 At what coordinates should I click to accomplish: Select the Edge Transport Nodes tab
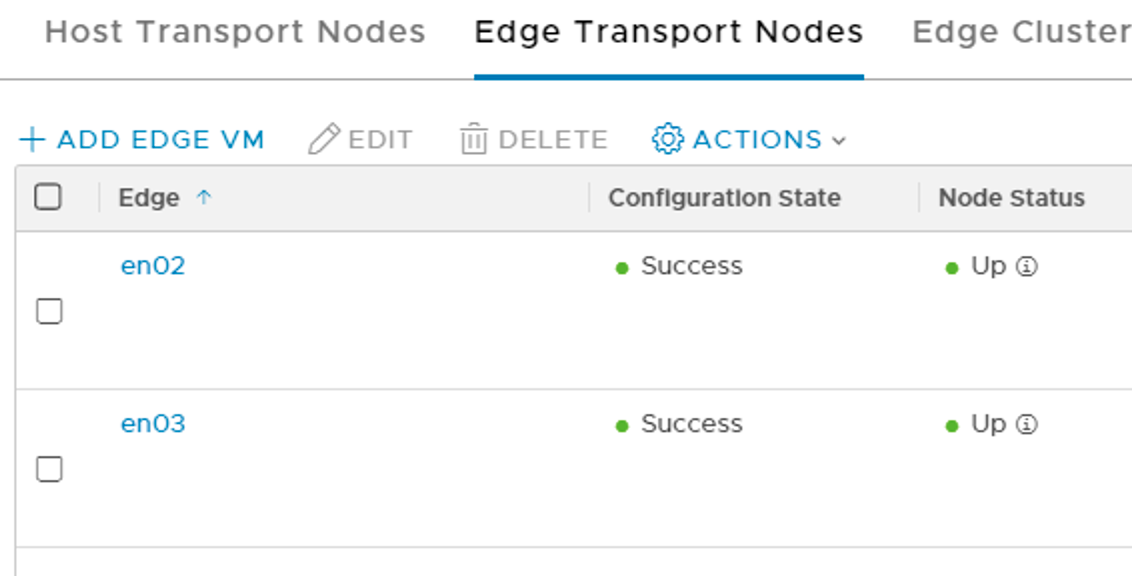(x=668, y=32)
